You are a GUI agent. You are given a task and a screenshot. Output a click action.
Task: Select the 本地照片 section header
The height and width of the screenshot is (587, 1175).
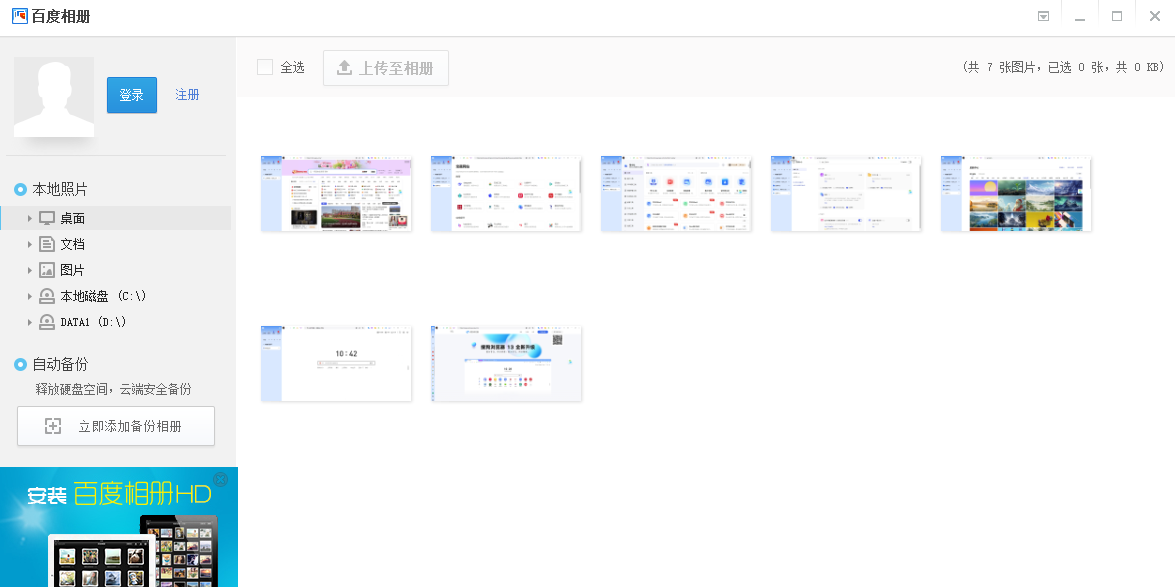coord(51,190)
